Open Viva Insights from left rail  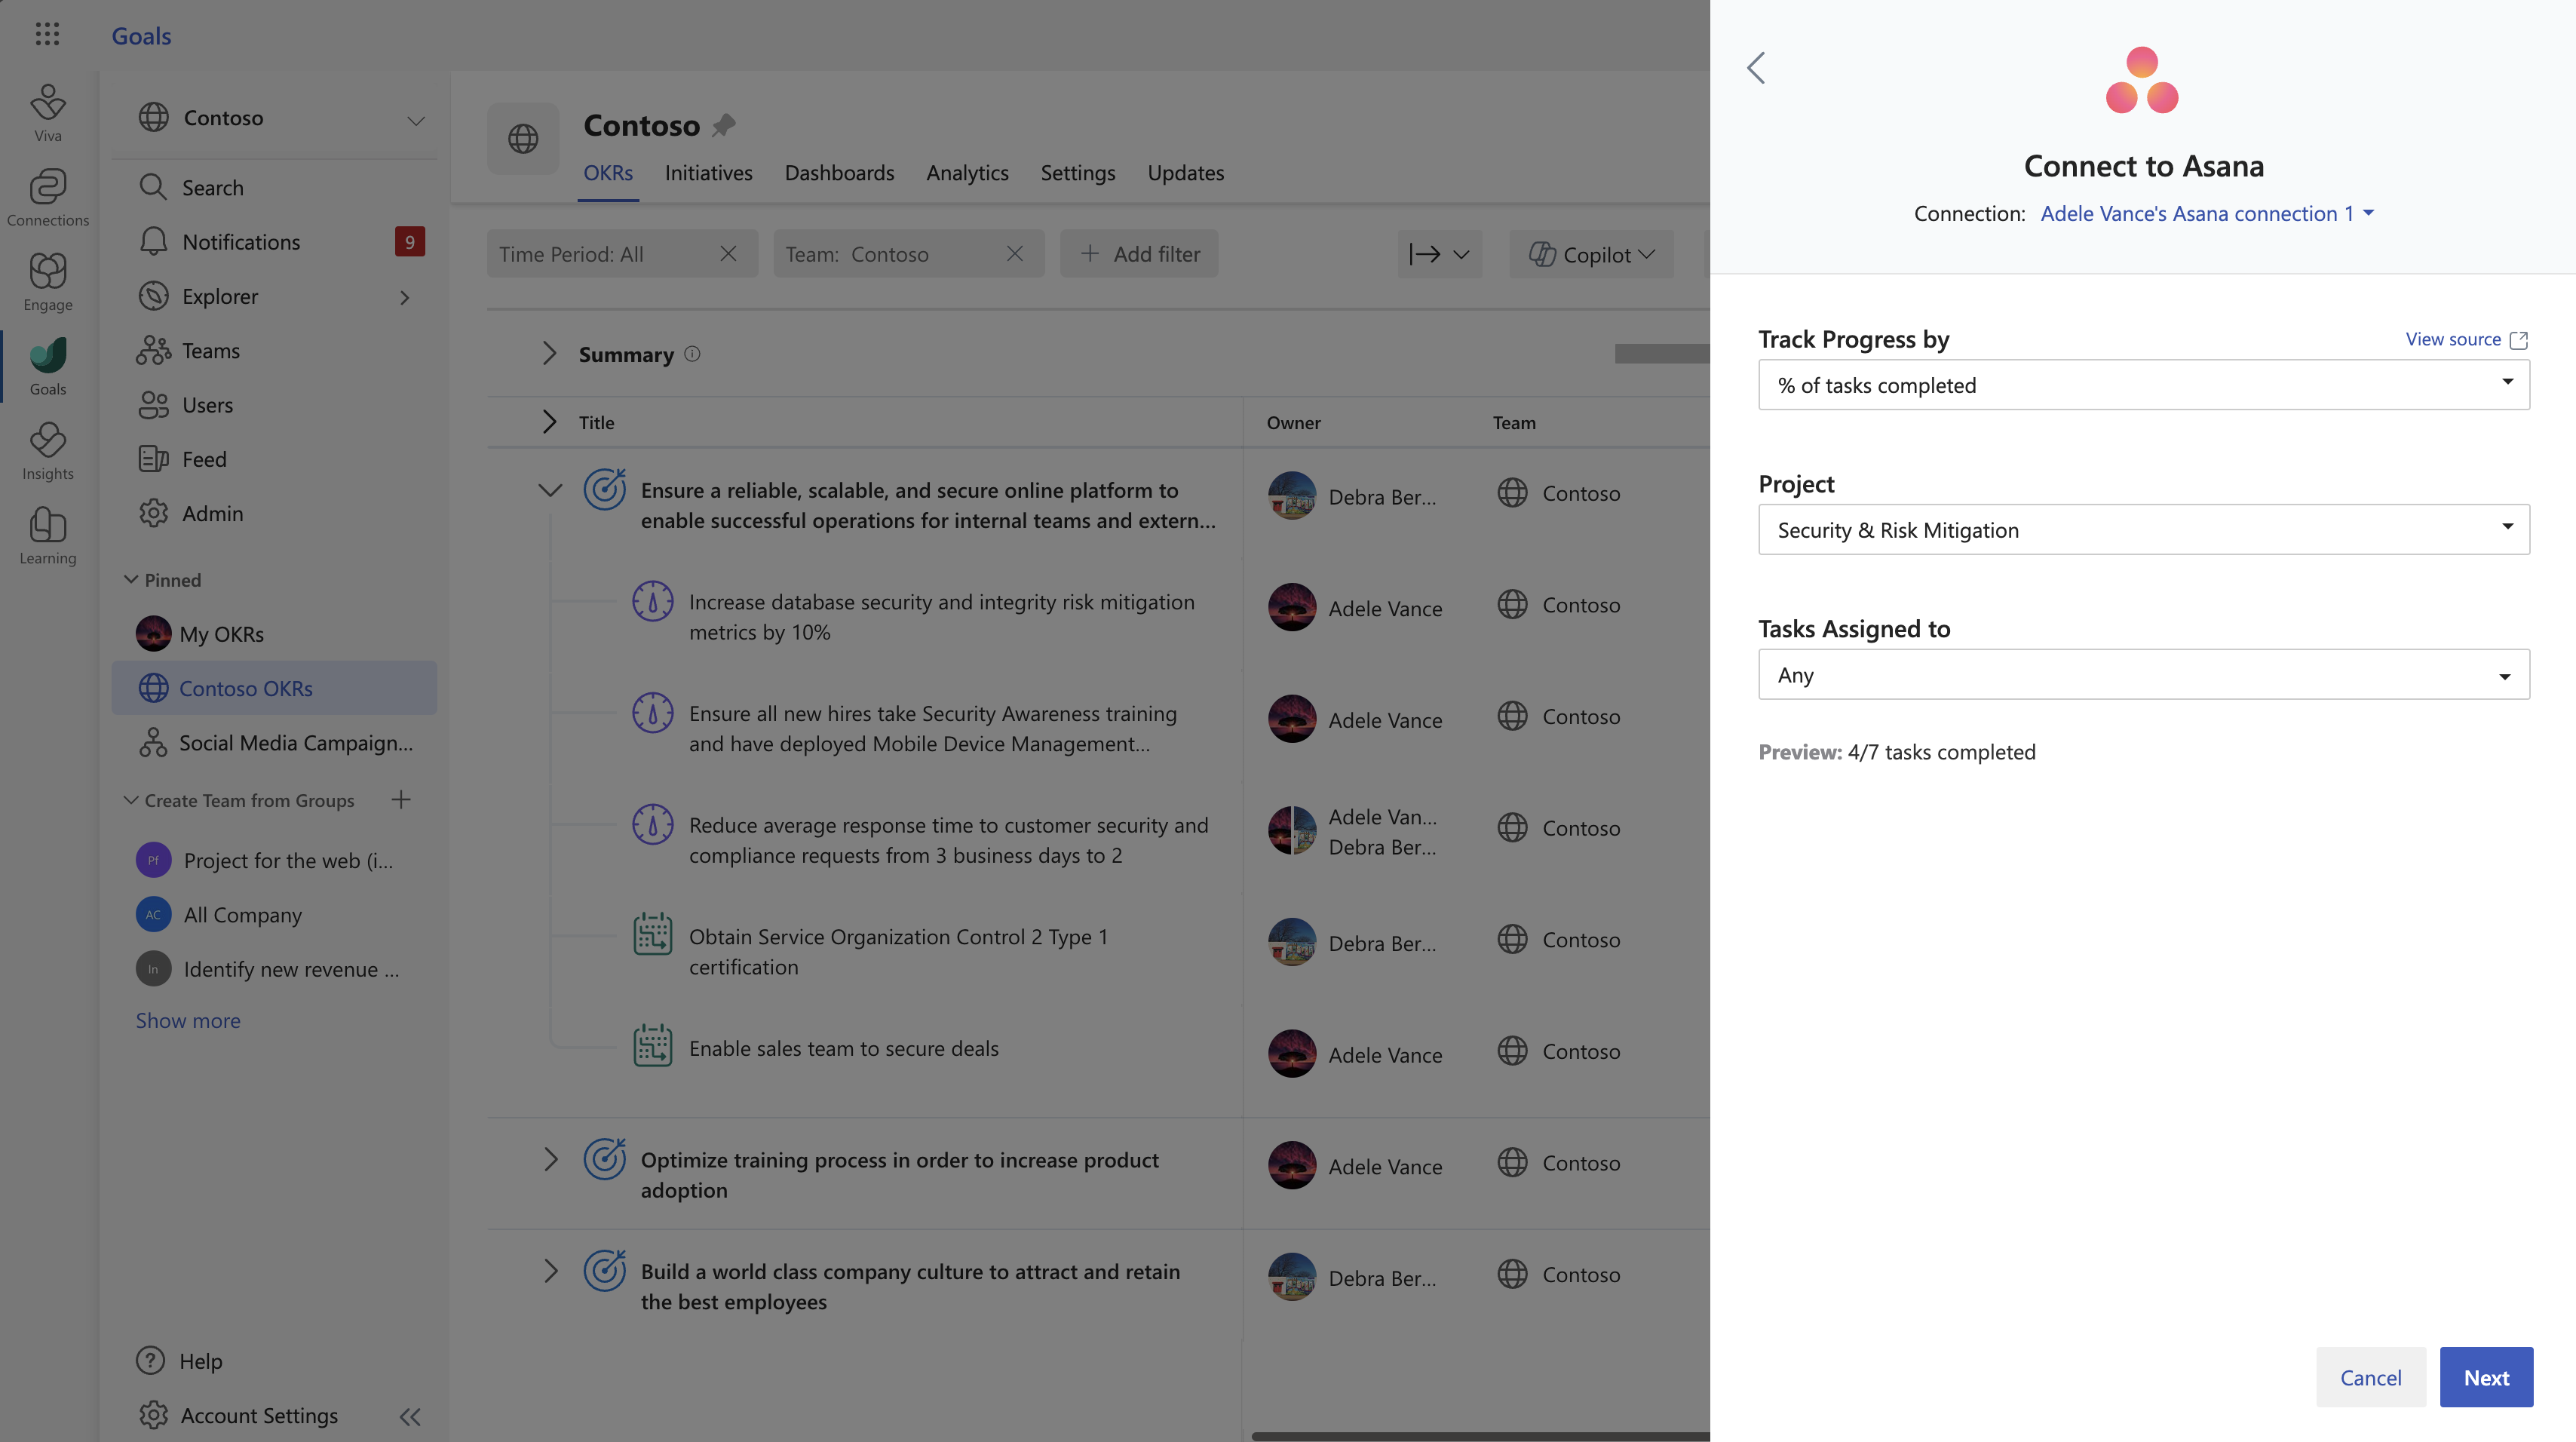pyautogui.click(x=47, y=450)
